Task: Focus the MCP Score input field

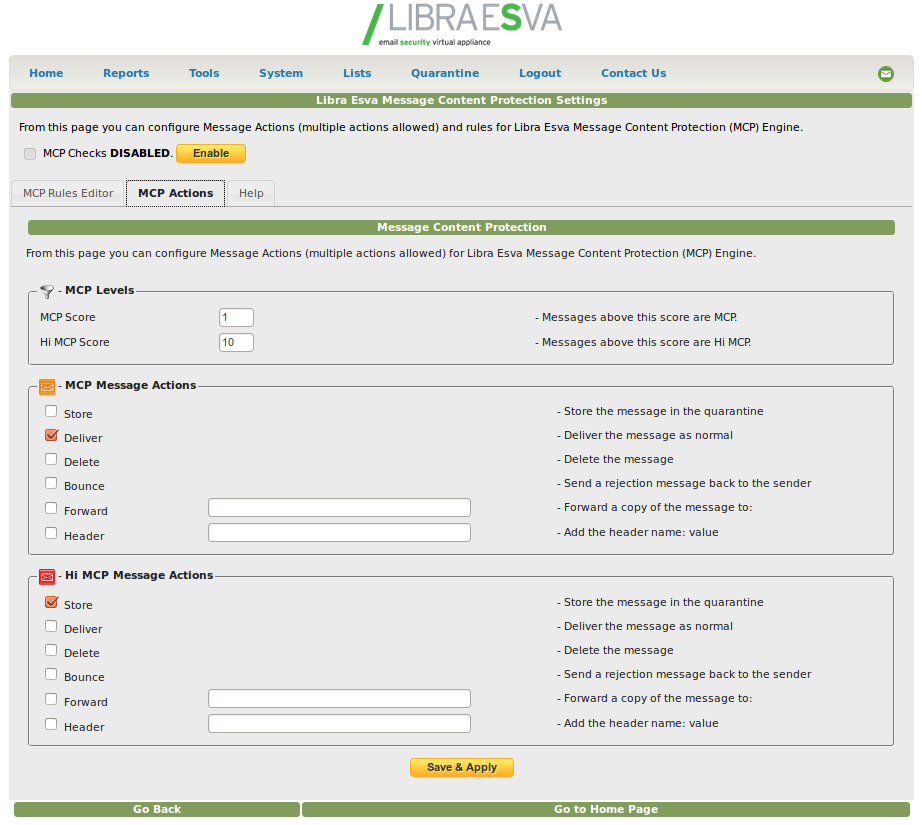Action: pos(236,318)
